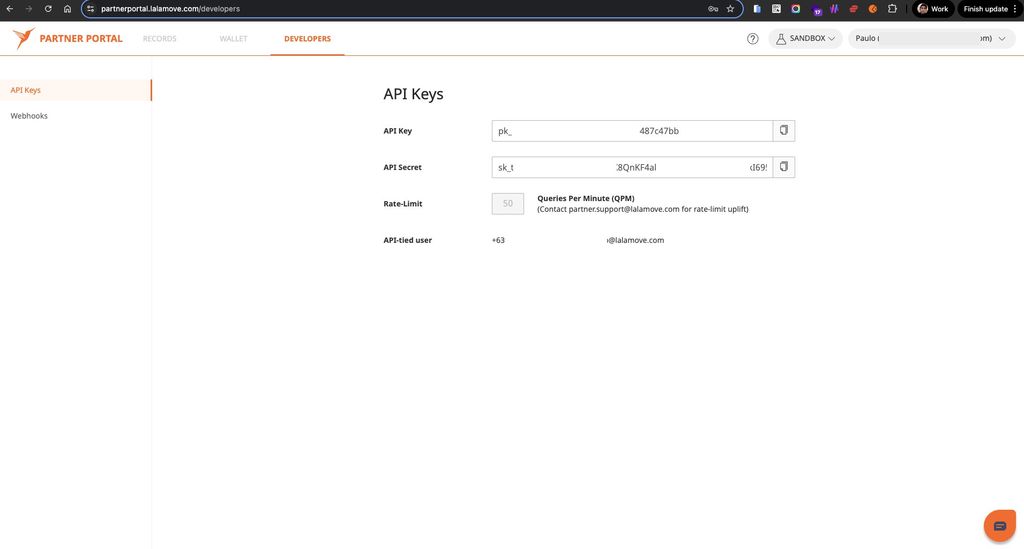
Task: Go to the browser home page
Action: click(67, 9)
